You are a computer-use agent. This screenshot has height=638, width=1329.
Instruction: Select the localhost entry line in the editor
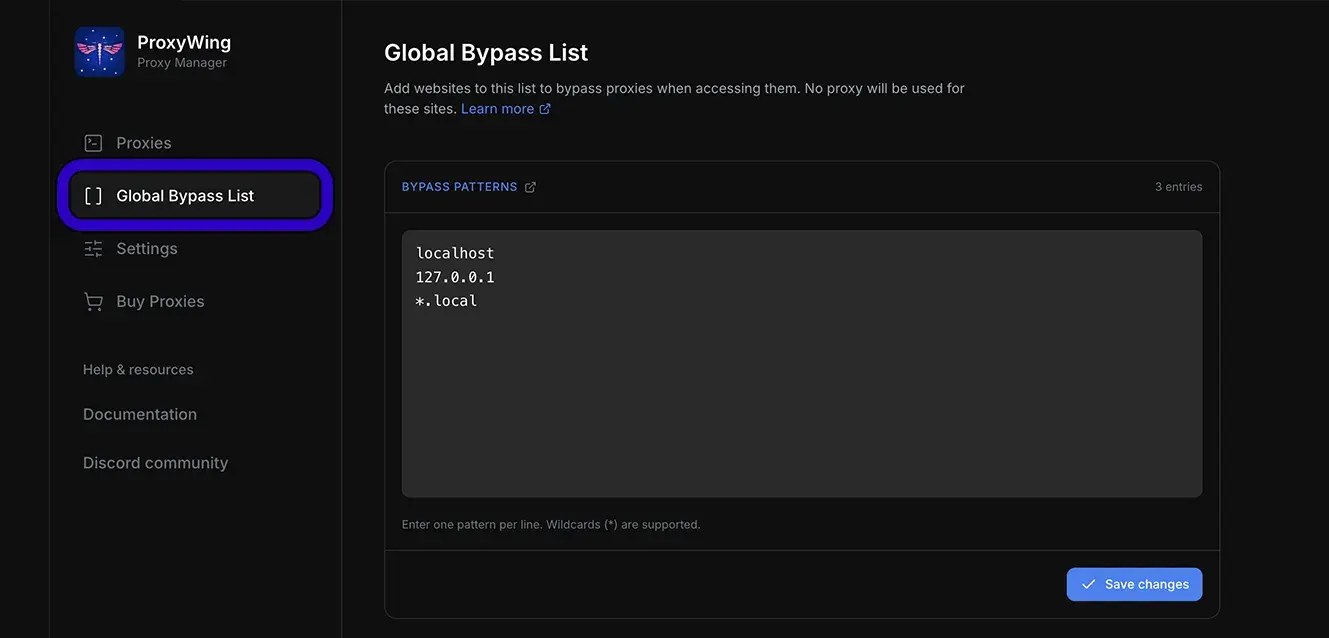tap(455, 251)
